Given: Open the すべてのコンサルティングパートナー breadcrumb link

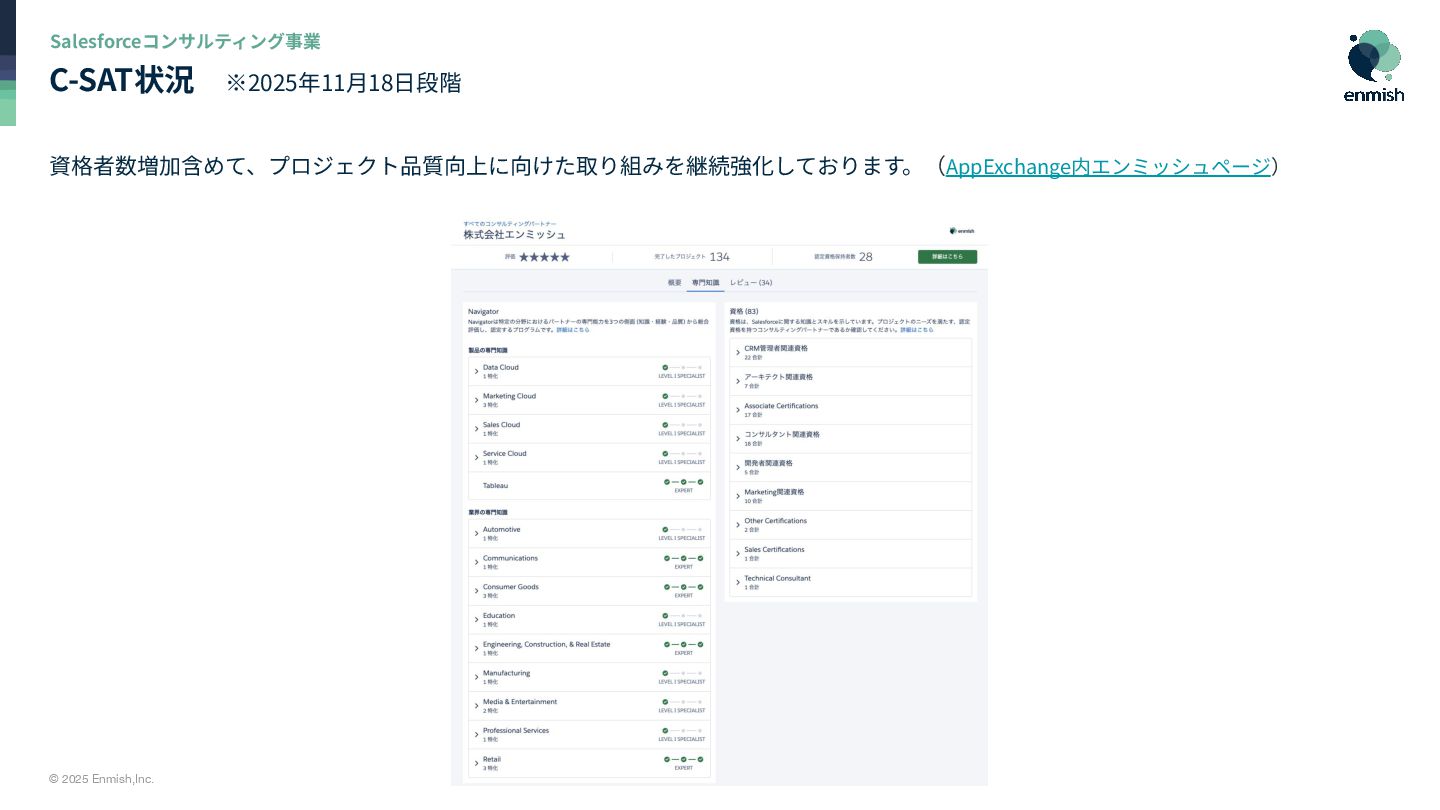Looking at the screenshot, I should tap(510, 224).
